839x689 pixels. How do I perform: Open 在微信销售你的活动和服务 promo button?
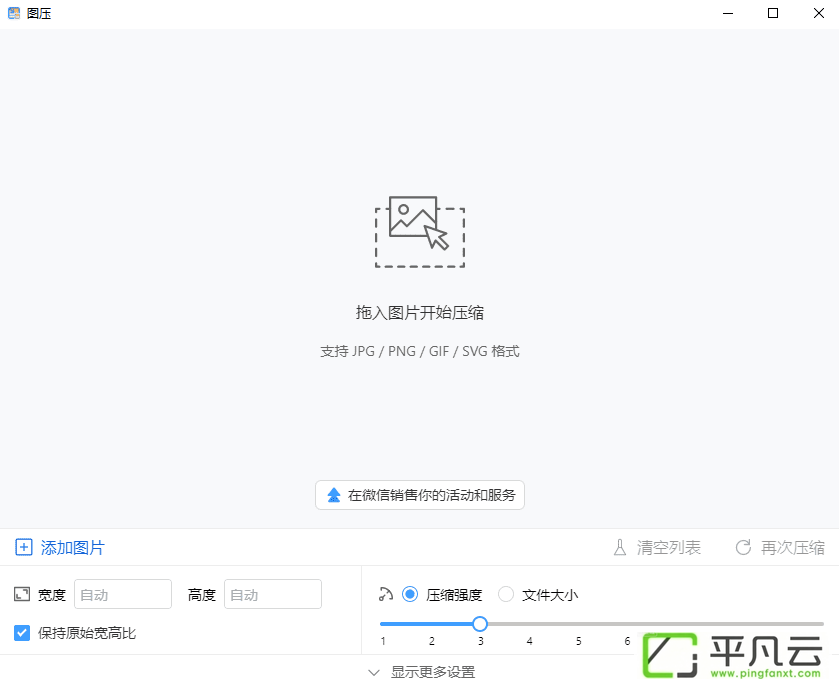[x=420, y=495]
